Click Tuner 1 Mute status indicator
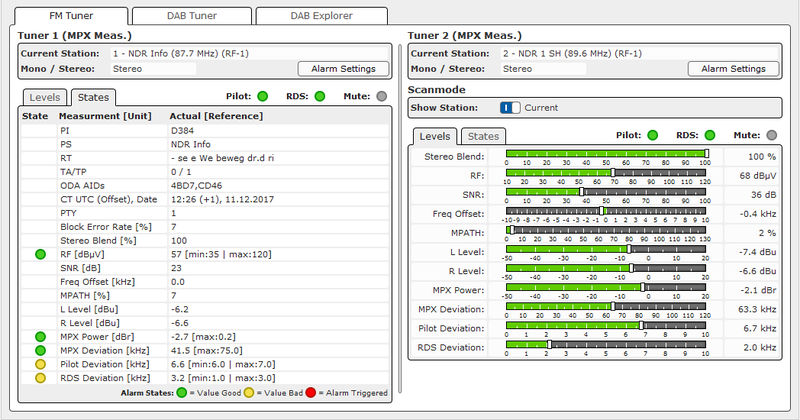 (382, 96)
